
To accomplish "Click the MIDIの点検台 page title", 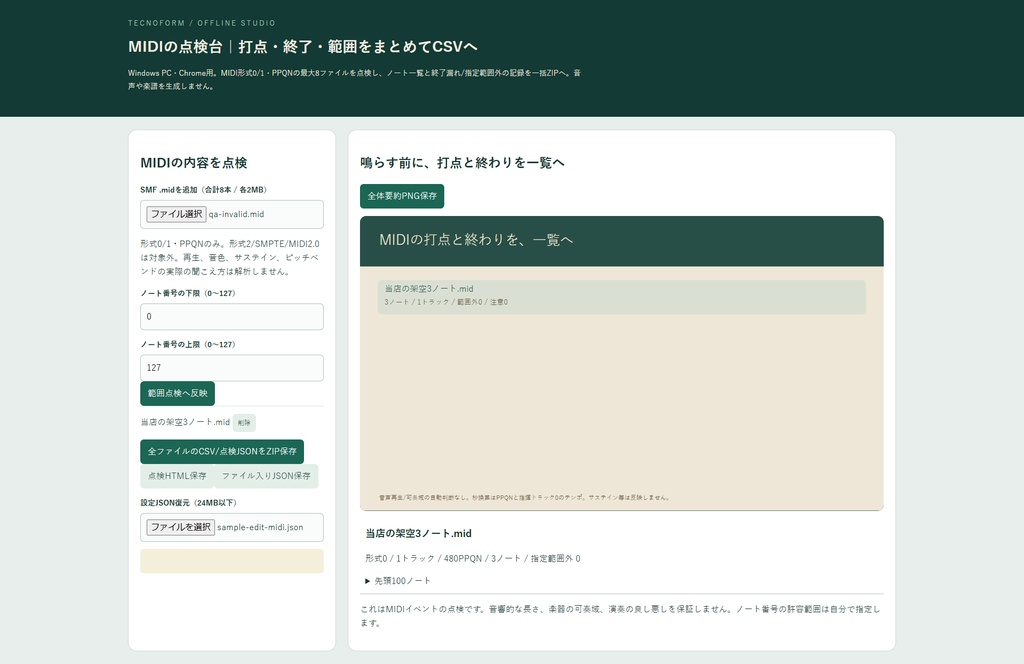I will click(302, 46).
